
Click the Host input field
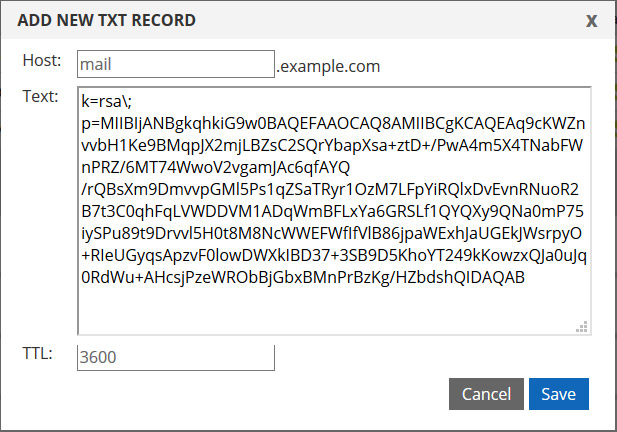coord(175,65)
